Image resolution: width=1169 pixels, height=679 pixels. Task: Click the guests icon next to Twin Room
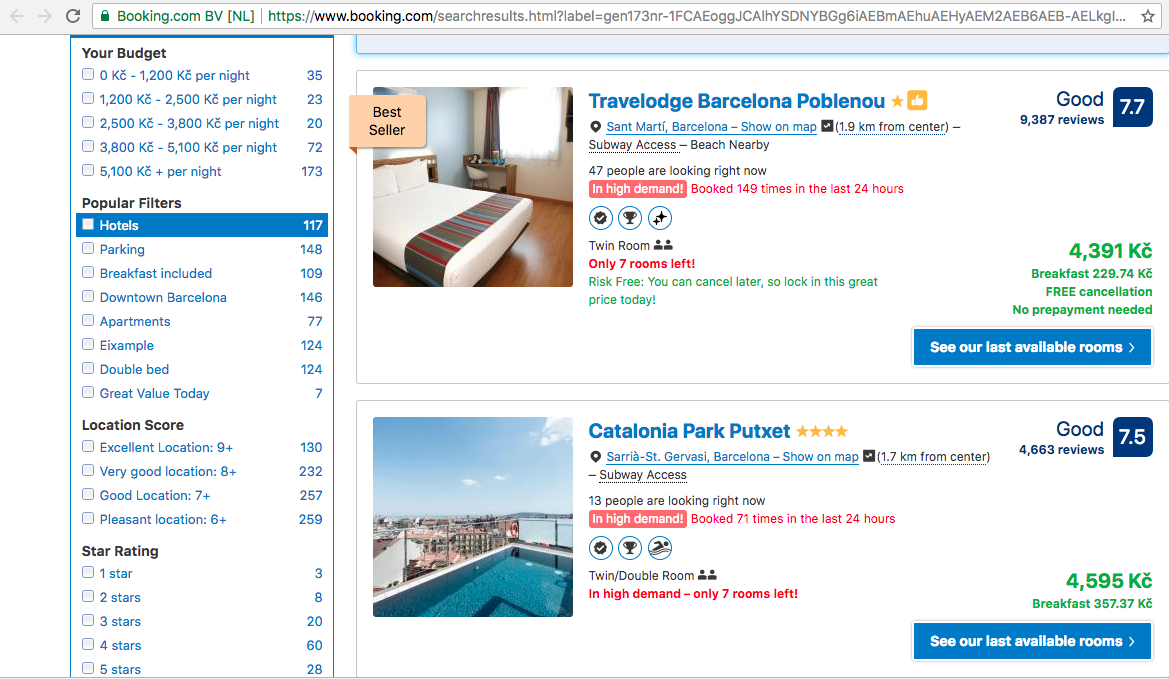coord(663,245)
